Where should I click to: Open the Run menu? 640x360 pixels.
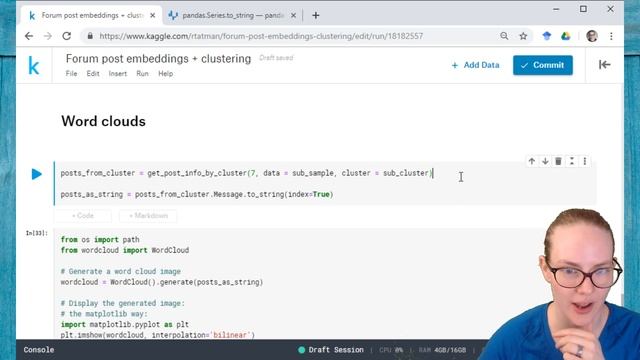pyautogui.click(x=142, y=73)
